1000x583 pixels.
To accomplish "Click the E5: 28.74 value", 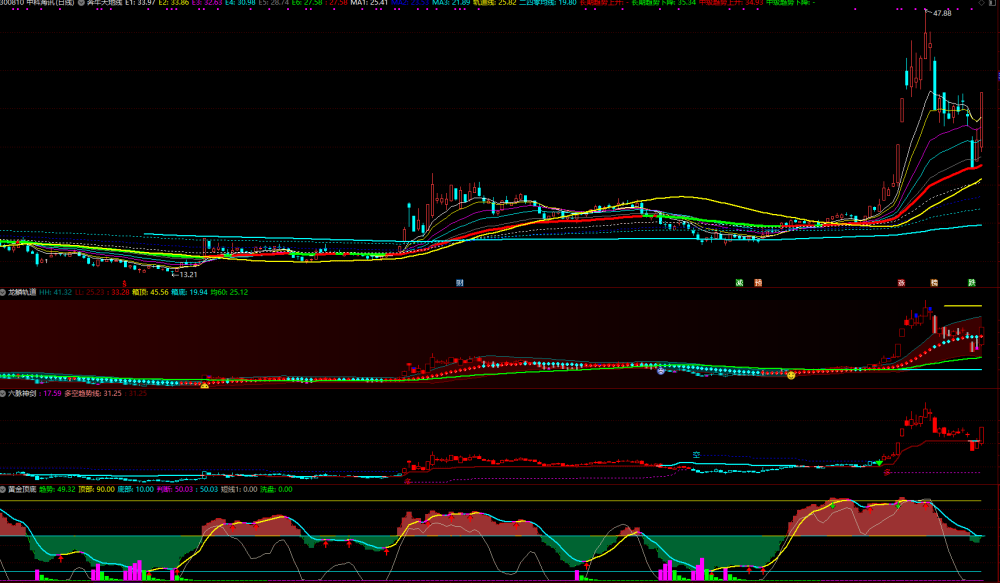I will (274, 3).
